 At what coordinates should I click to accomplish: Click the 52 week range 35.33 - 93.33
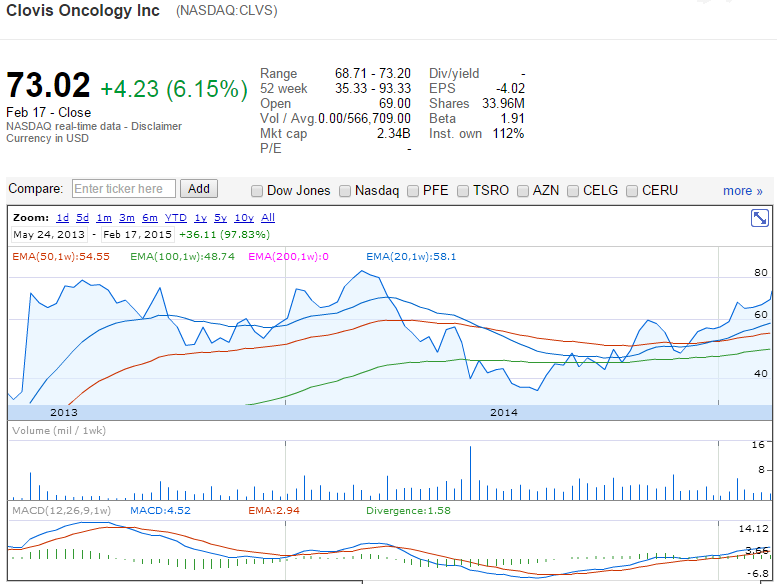(373, 89)
